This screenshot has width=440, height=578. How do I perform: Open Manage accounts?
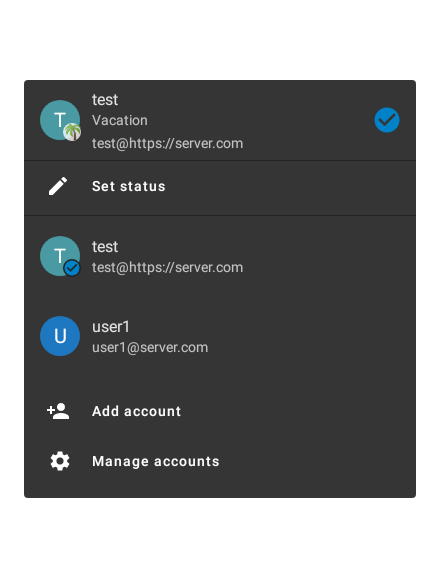coord(220,462)
